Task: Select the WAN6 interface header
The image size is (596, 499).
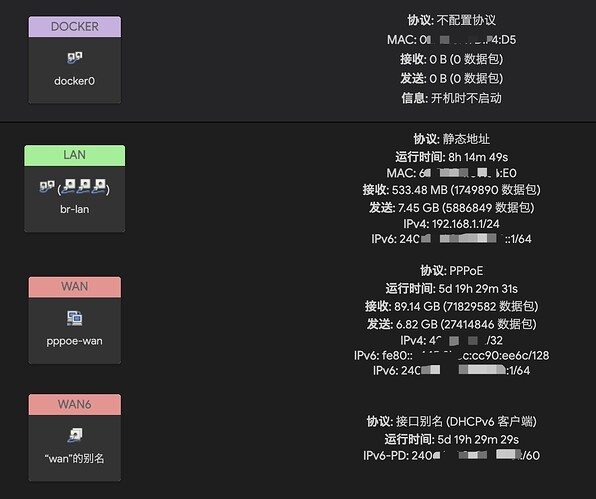Action: click(x=75, y=404)
